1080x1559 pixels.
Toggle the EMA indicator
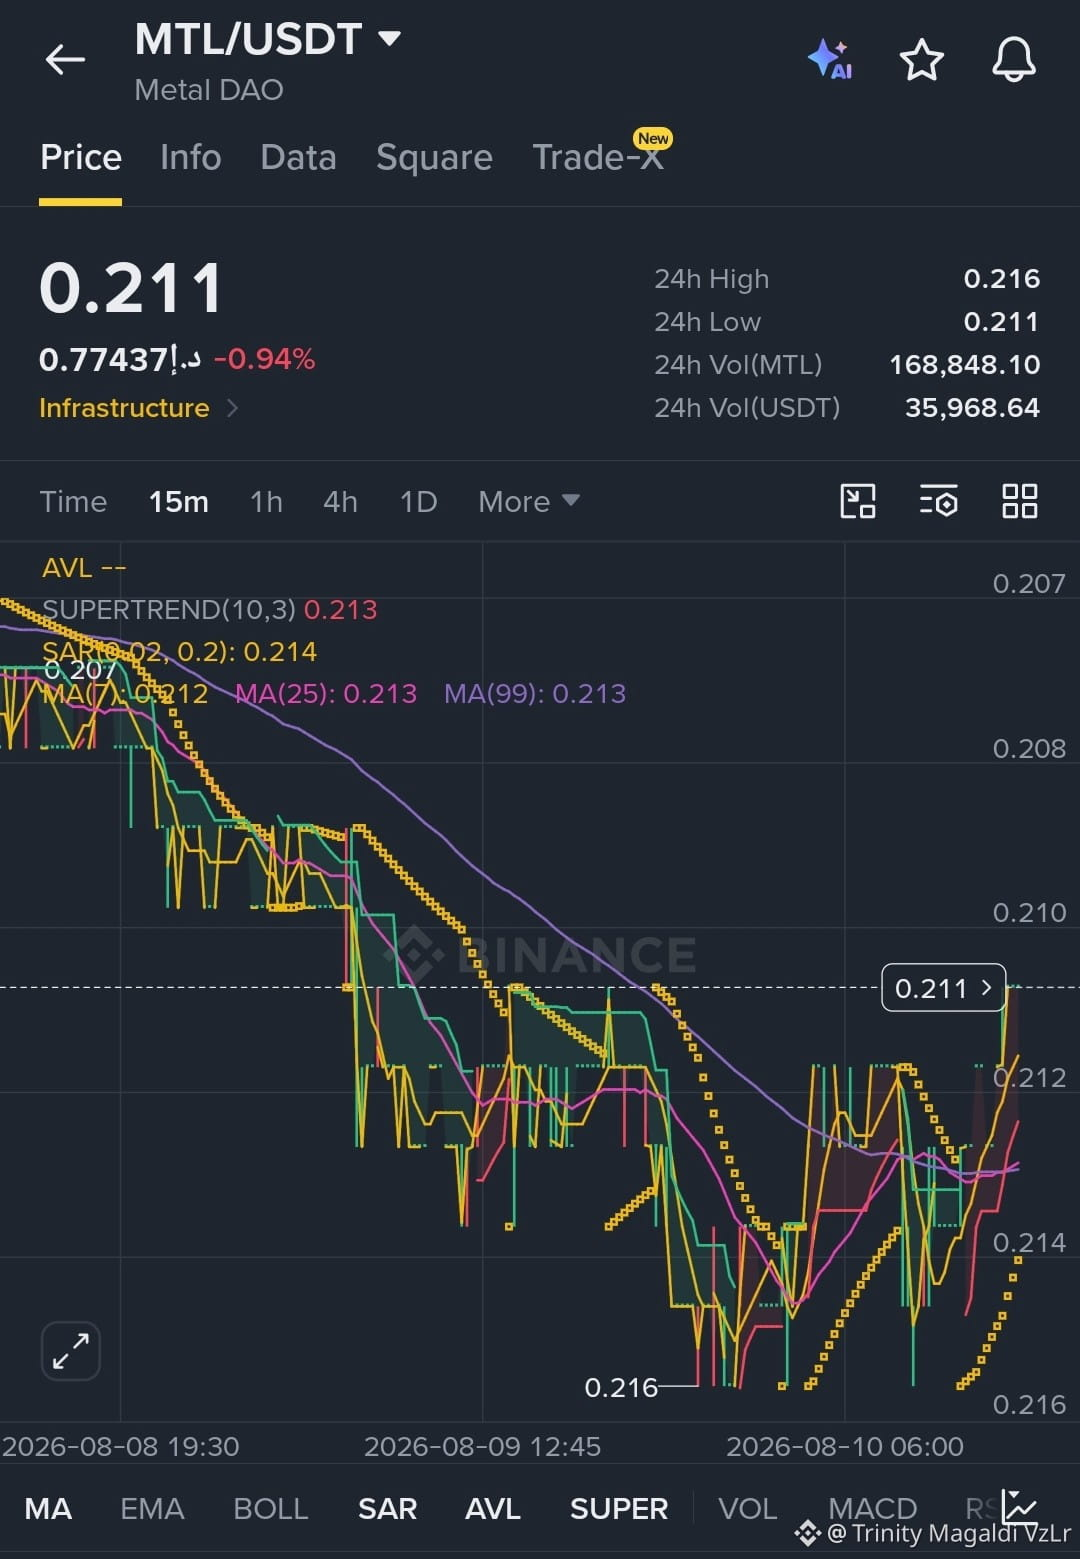pos(152,1508)
